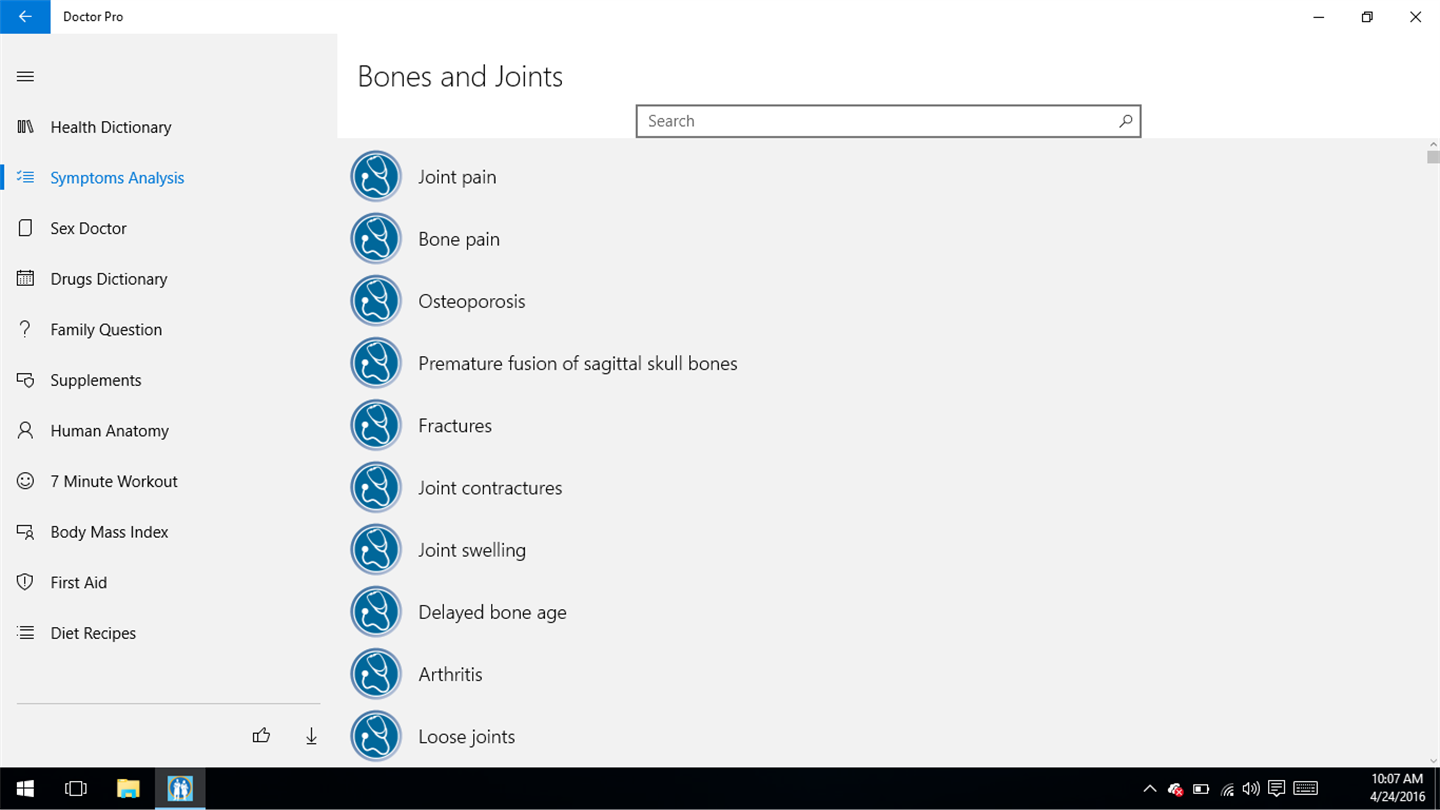Click the First Aid shield icon
1440x810 pixels.
26,582
